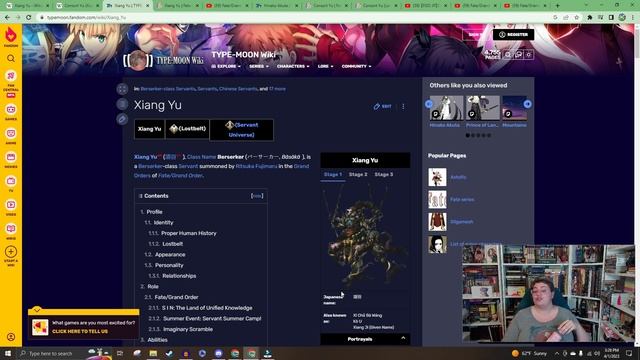Go to previous recommended carousel slide

click(x=429, y=104)
